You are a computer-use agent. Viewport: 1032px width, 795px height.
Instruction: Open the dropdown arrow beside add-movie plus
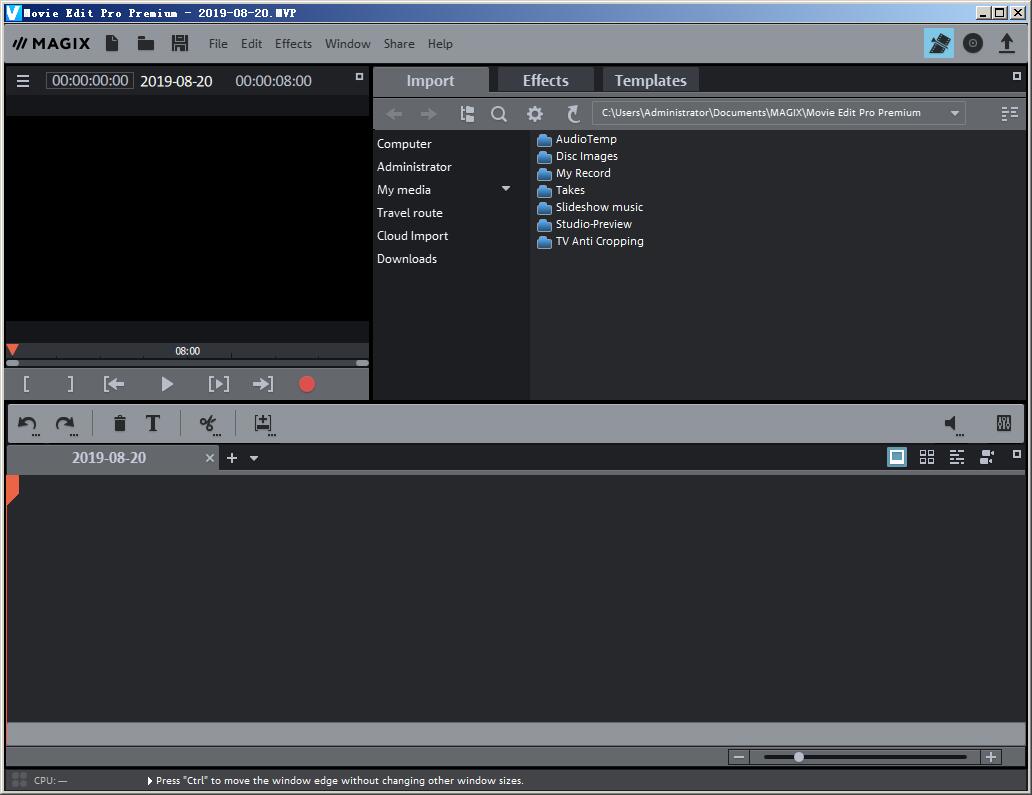pos(254,458)
